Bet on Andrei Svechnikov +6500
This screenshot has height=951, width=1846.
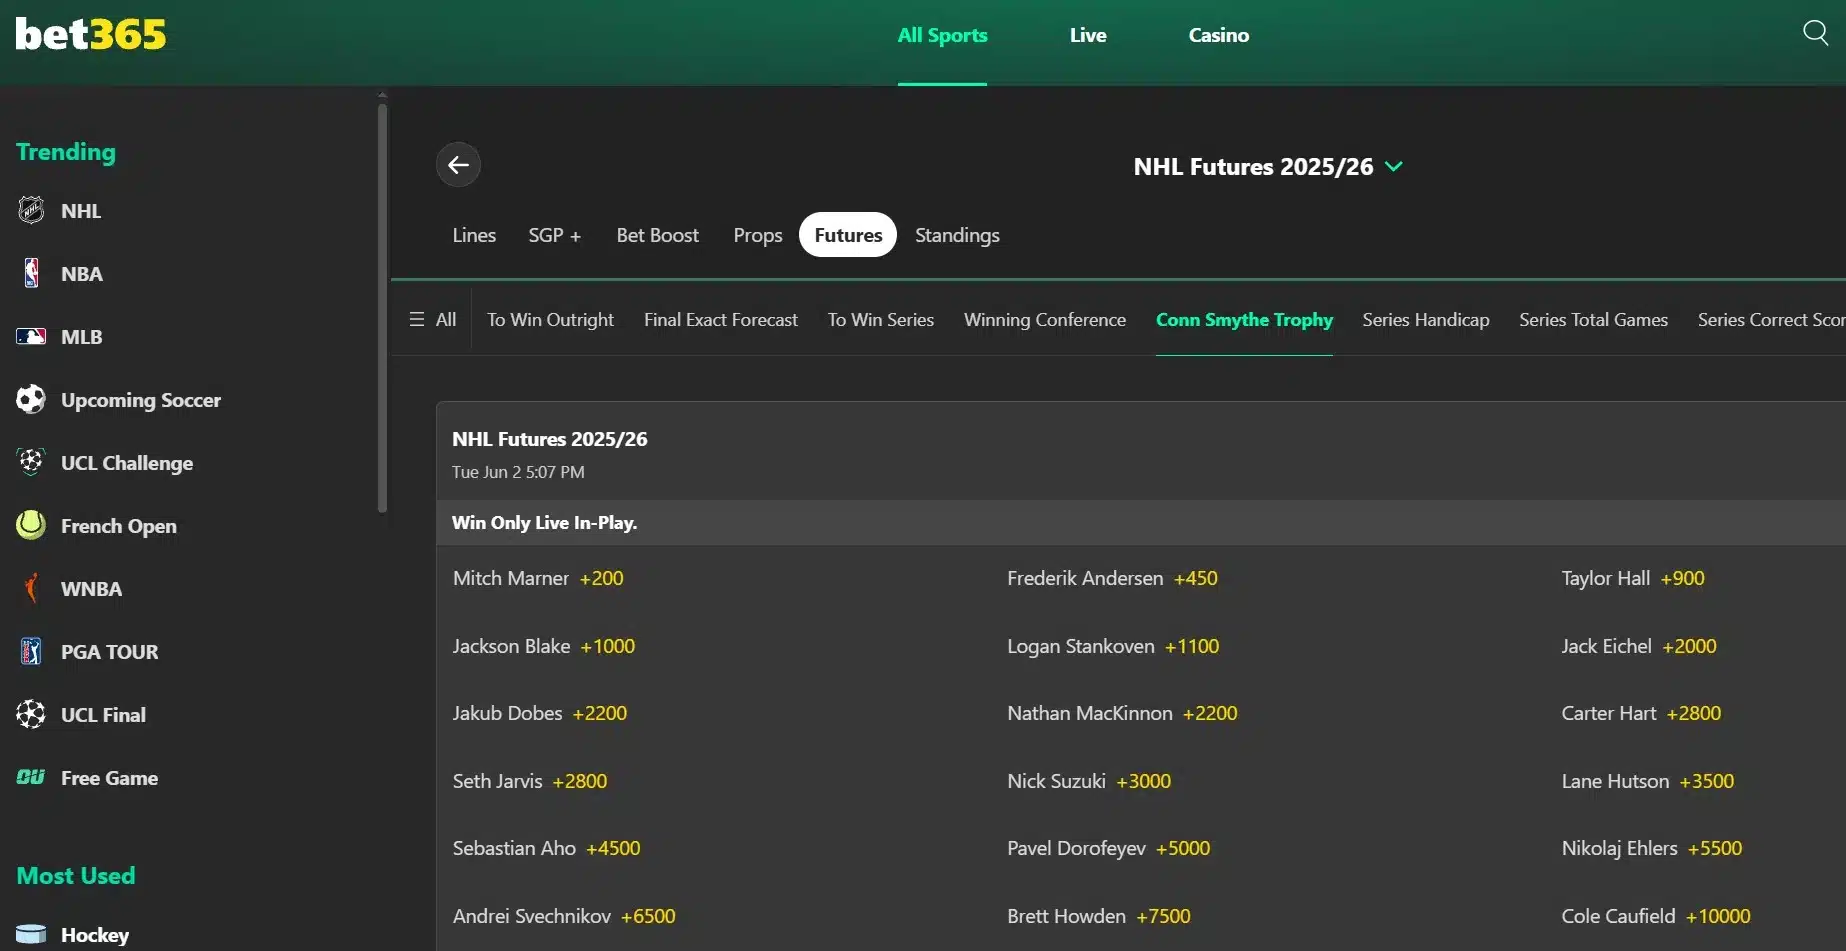pos(564,916)
